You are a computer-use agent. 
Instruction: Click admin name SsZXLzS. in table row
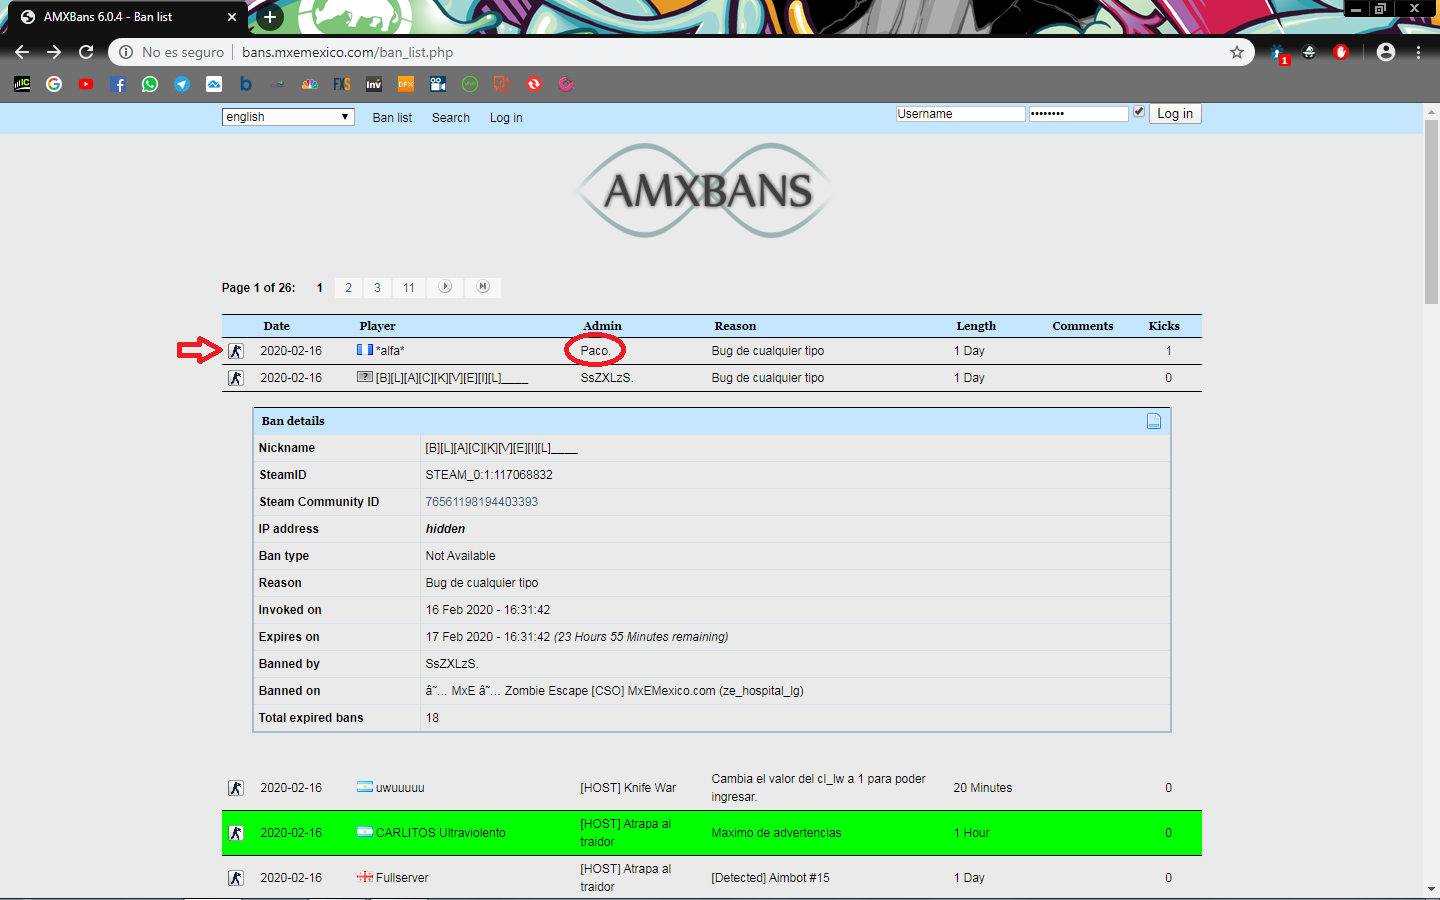607,378
